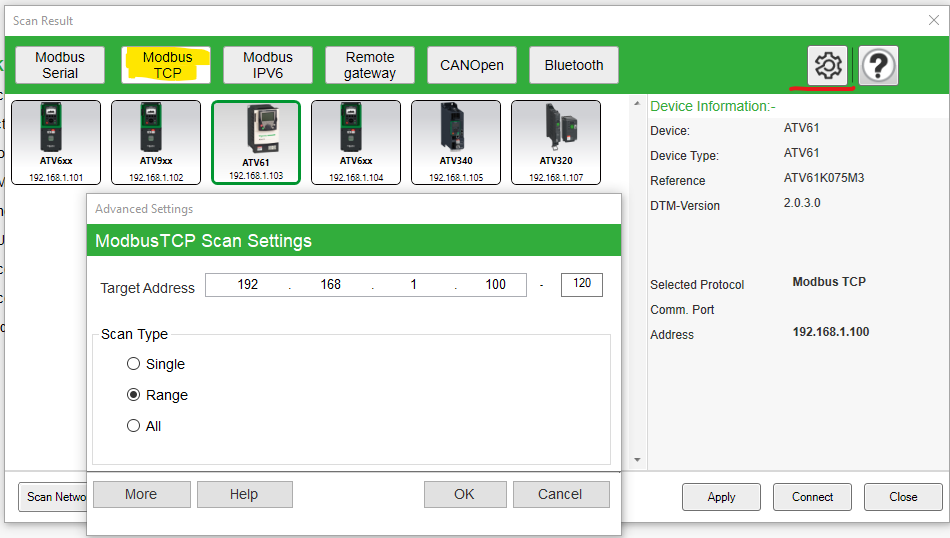
Task: Open the help question mark icon
Action: click(879, 65)
